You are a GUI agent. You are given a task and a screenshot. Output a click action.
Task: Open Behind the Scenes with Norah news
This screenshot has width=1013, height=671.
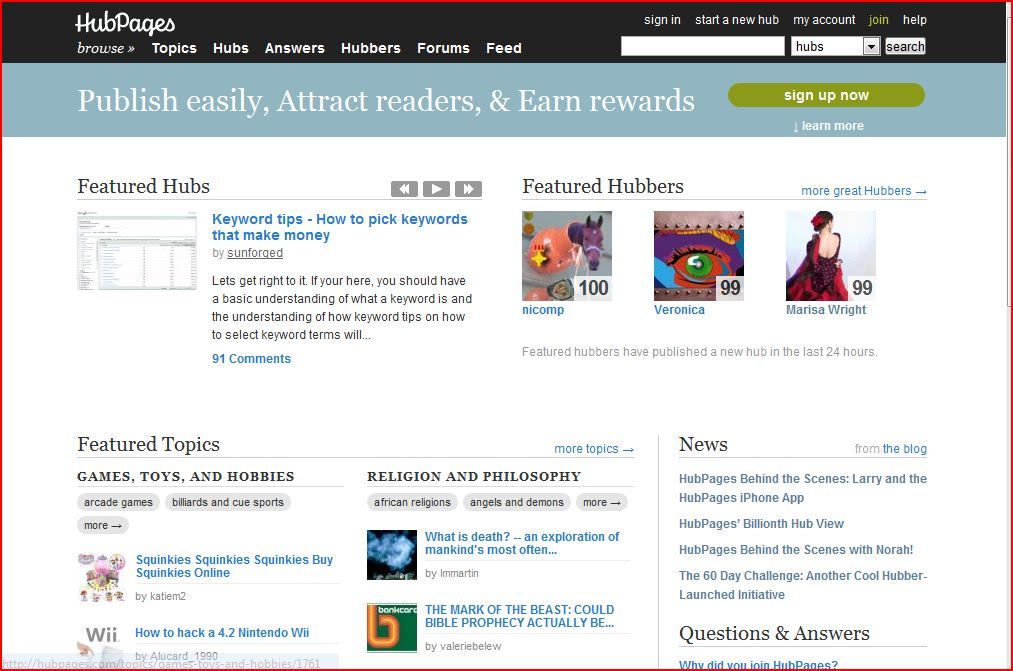click(x=796, y=550)
